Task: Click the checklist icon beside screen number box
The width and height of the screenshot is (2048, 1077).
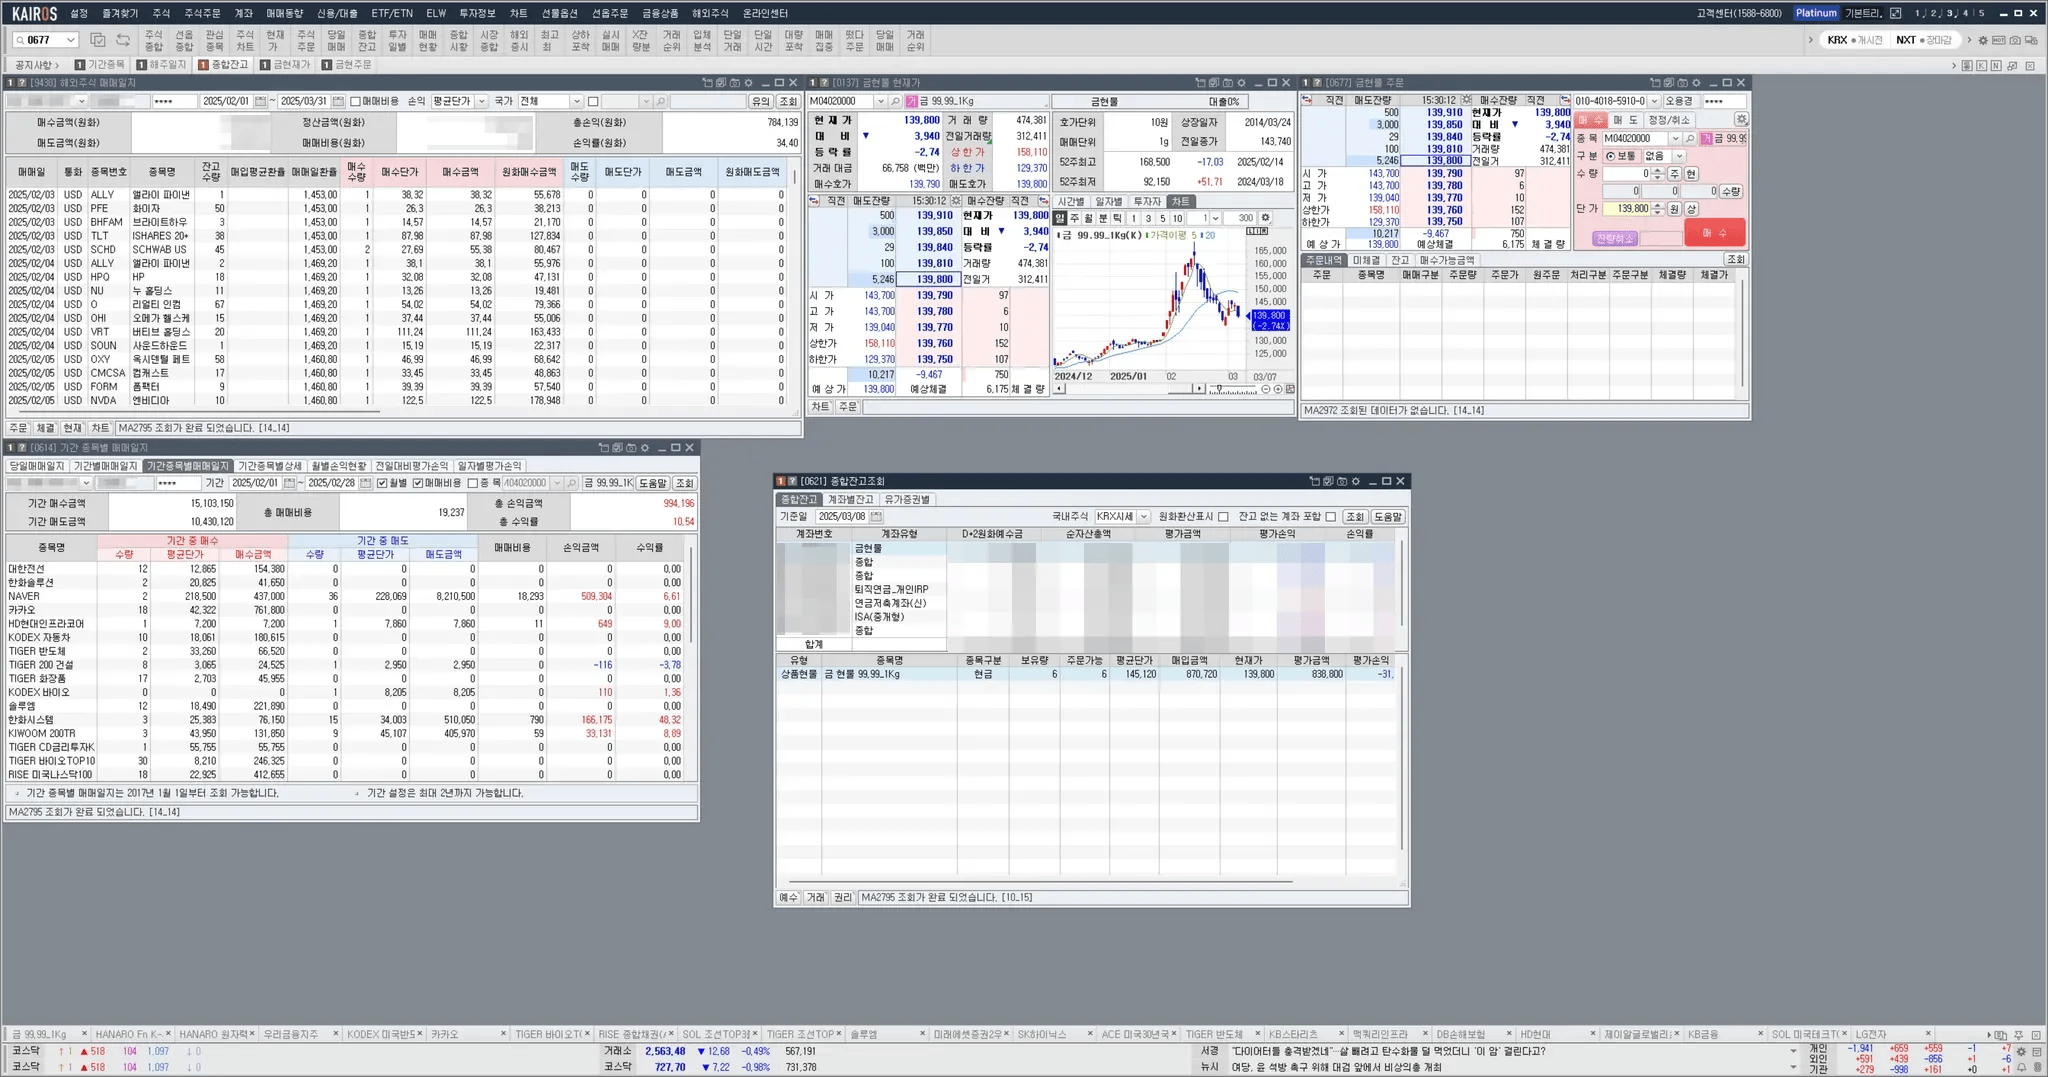Action: [x=98, y=40]
